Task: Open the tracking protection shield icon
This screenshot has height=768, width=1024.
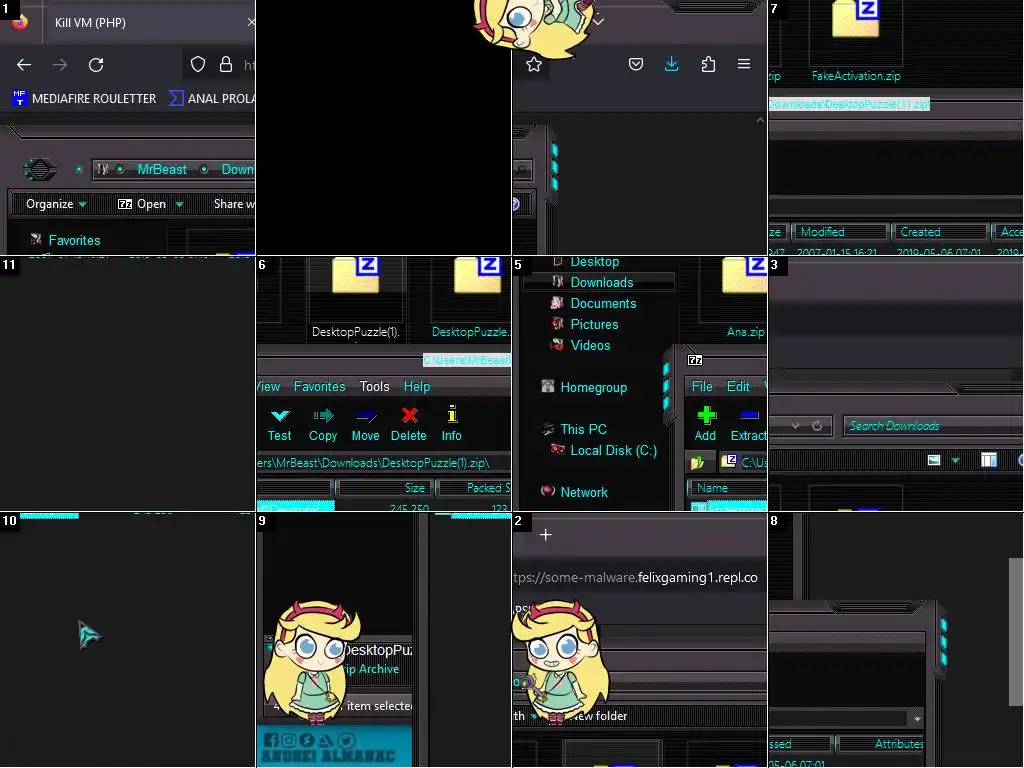Action: click(x=198, y=64)
